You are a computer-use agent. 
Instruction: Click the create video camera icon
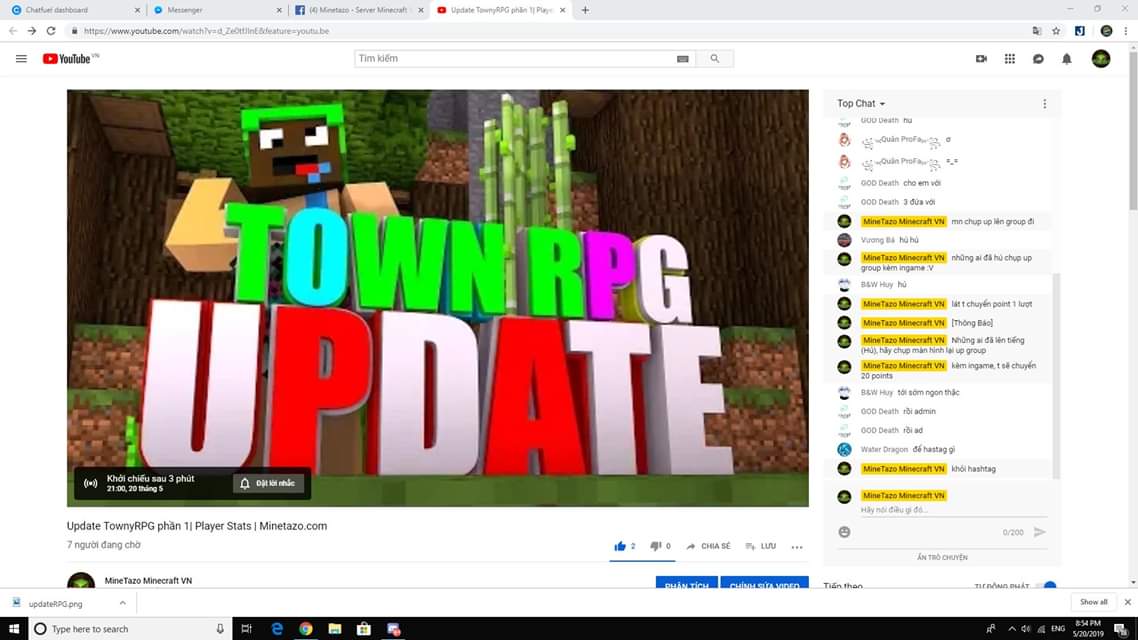click(981, 59)
